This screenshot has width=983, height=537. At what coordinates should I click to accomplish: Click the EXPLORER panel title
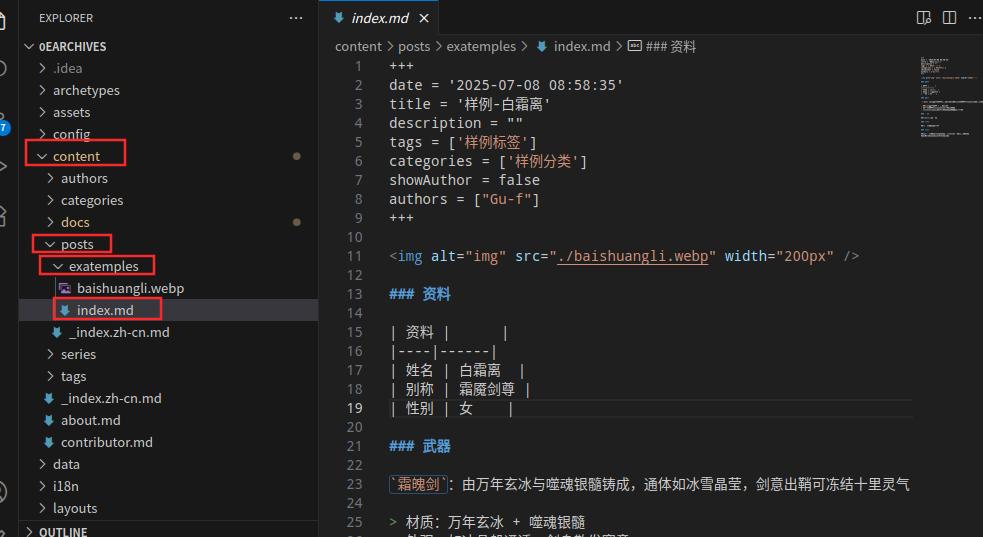tap(66, 18)
